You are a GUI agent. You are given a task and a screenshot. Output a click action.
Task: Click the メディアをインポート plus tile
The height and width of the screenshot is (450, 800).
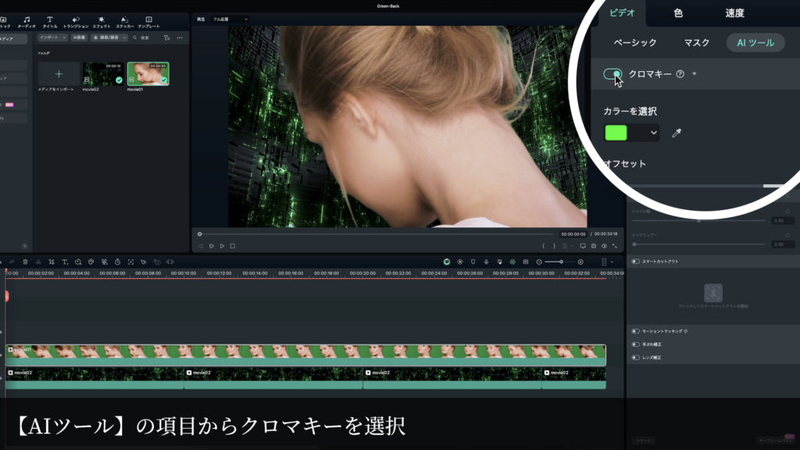coord(59,74)
